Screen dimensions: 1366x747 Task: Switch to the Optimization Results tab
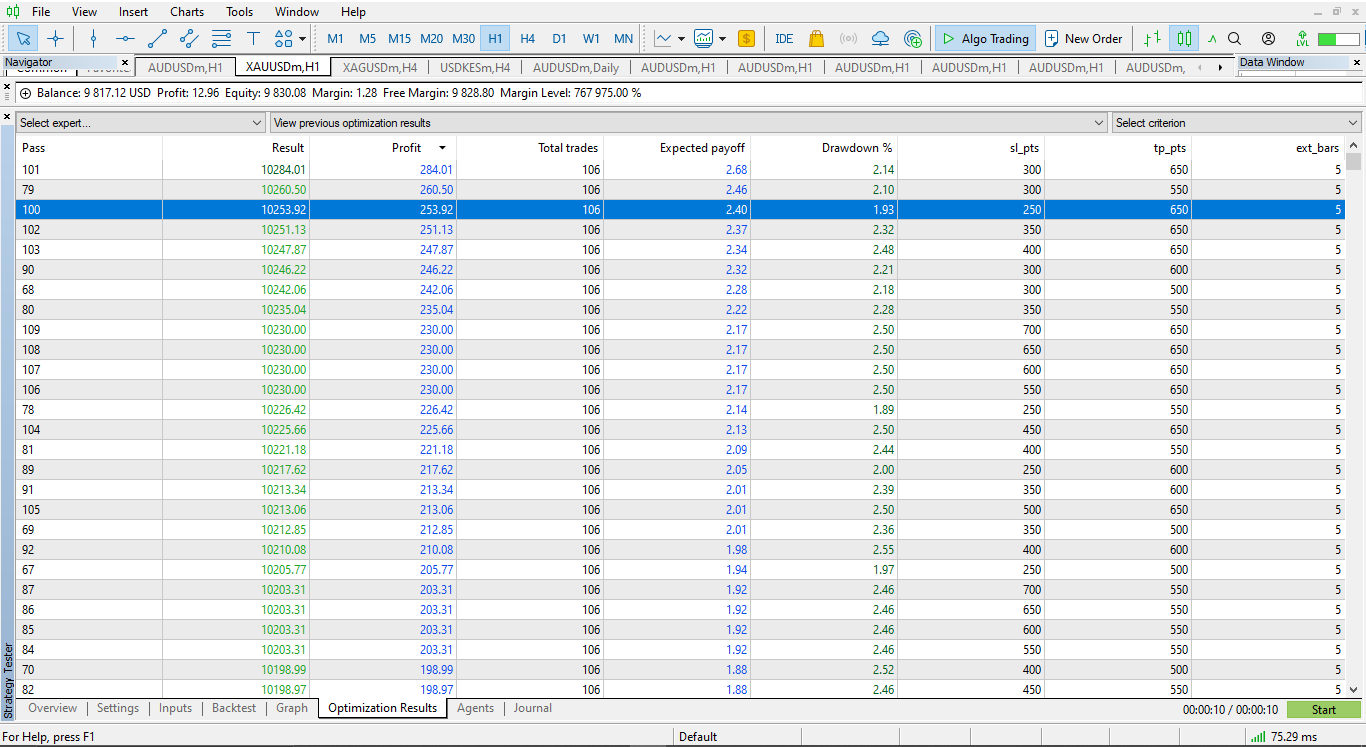pos(382,708)
